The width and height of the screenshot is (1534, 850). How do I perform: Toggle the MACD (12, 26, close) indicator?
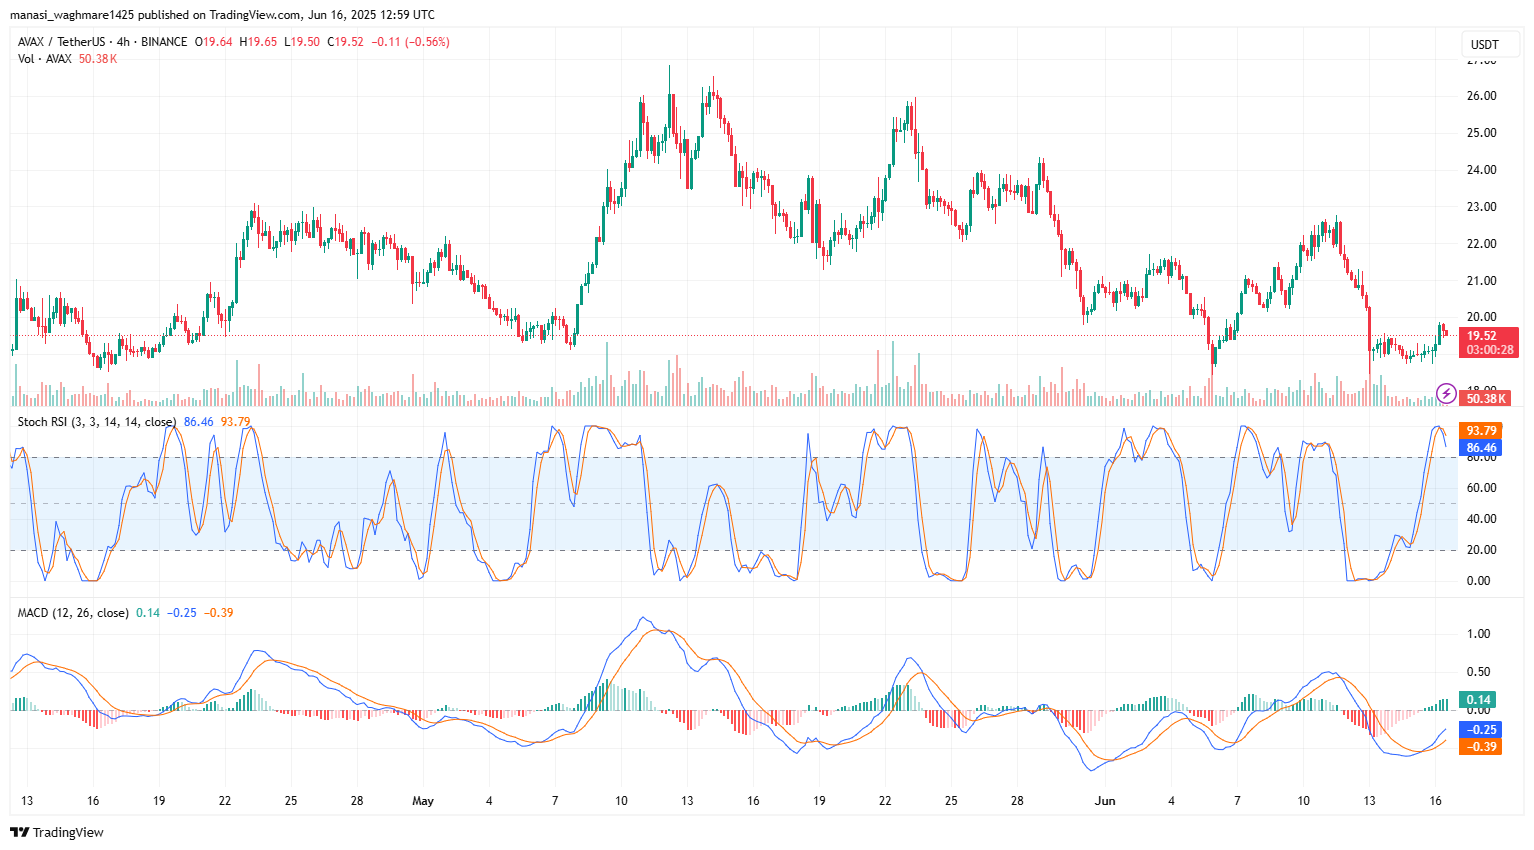pyautogui.click(x=72, y=611)
